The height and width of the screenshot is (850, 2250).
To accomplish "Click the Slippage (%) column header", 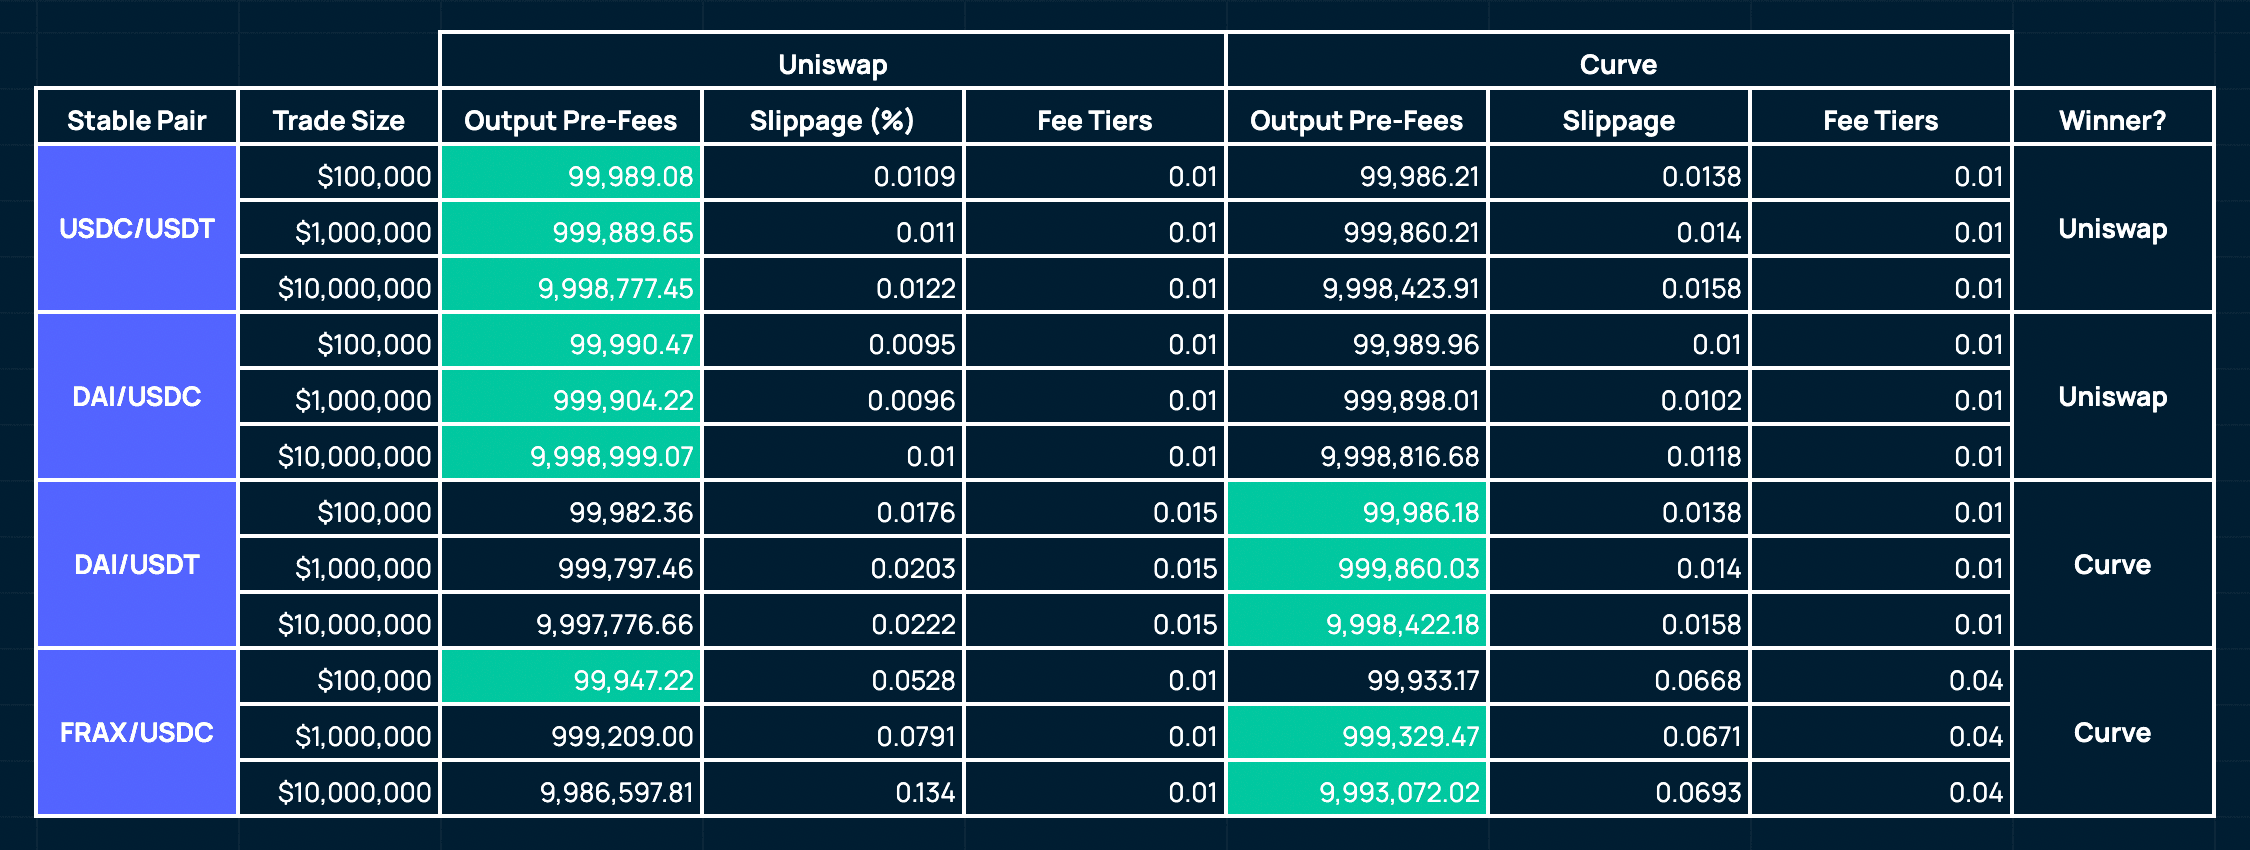I will (833, 118).
